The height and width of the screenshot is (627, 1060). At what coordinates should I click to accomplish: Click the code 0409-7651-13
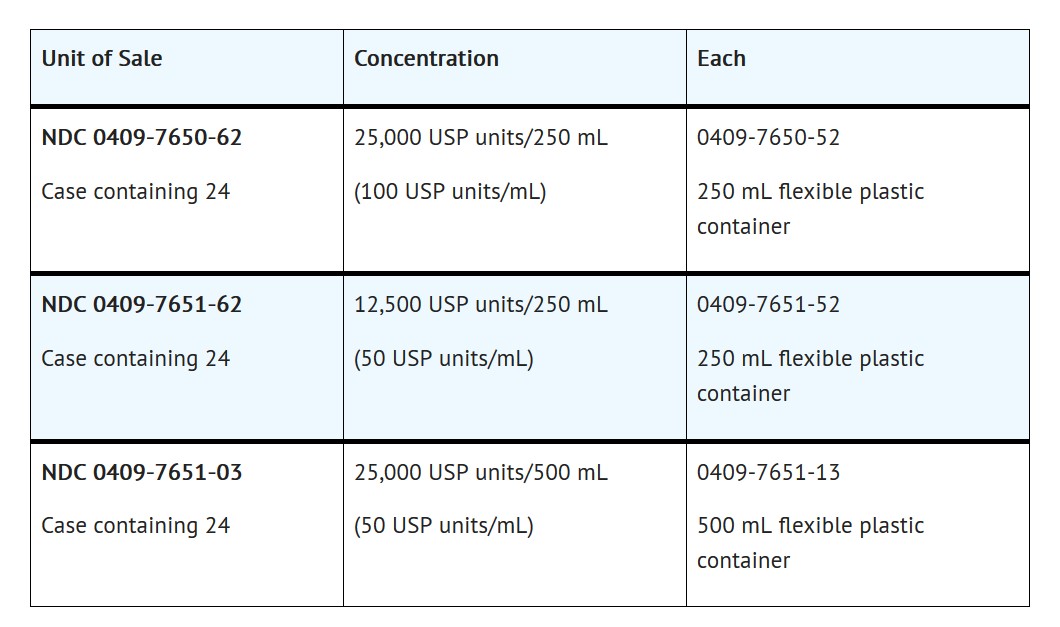click(x=768, y=472)
